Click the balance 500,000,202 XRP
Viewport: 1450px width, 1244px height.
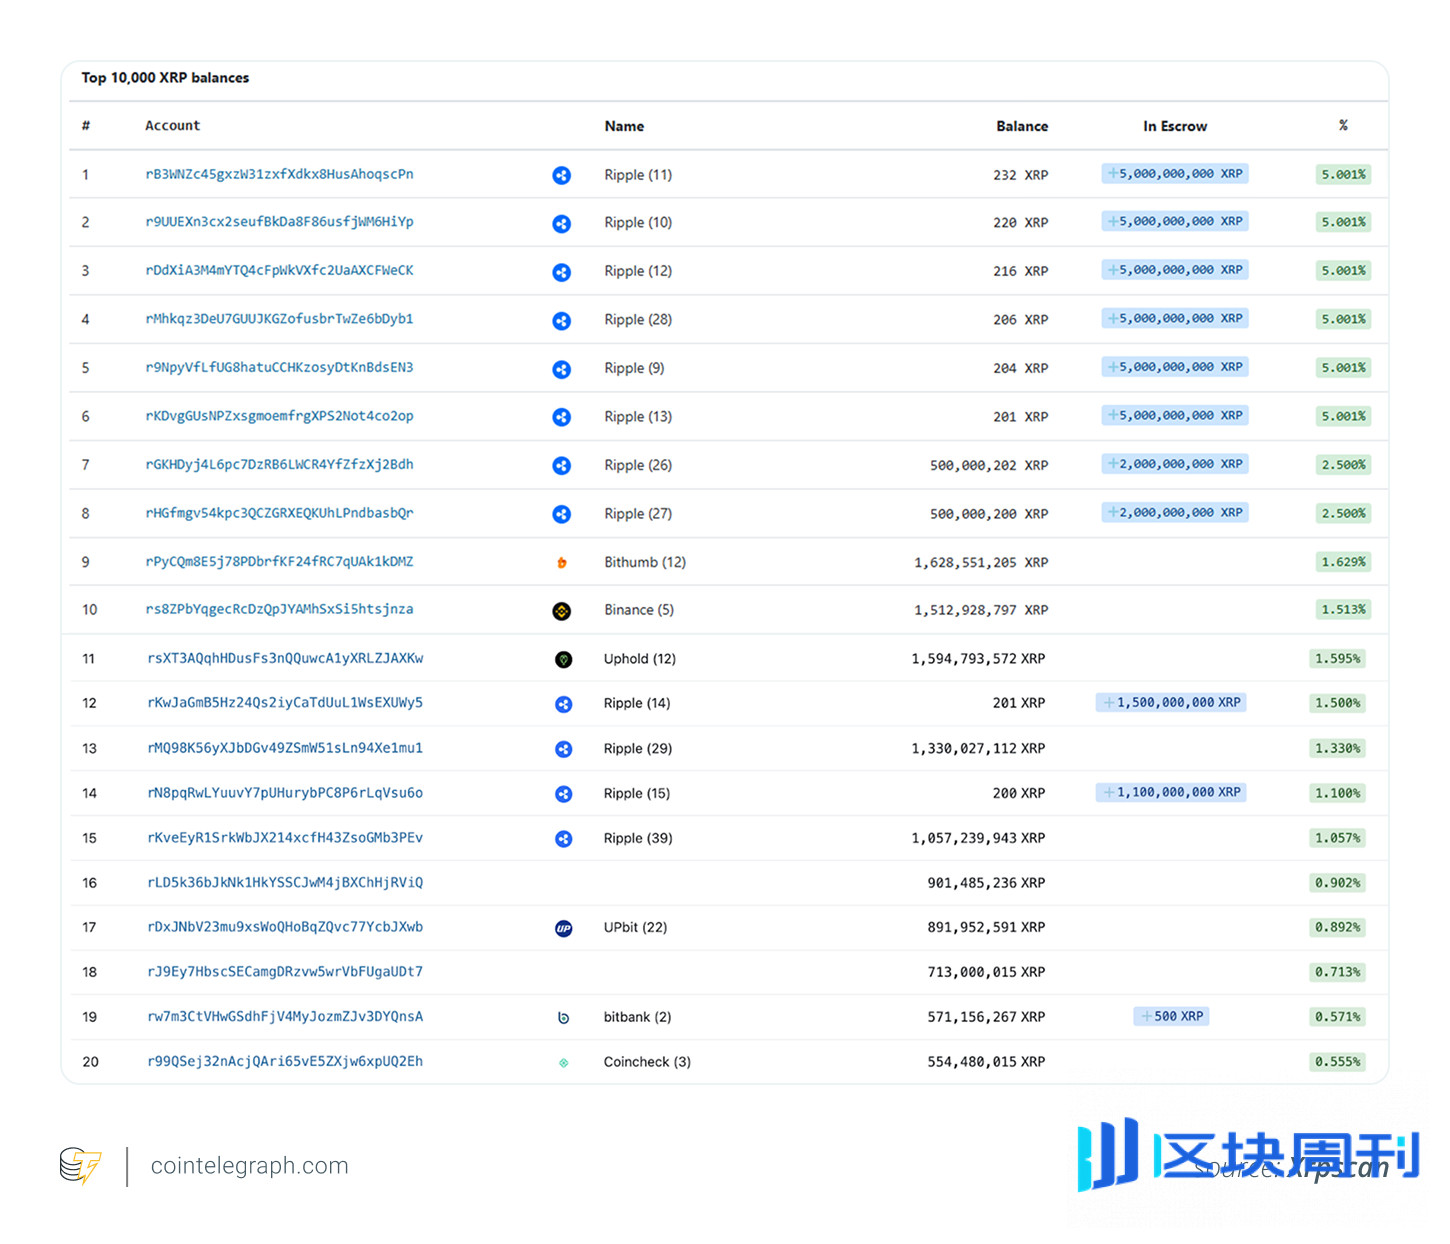pos(989,466)
